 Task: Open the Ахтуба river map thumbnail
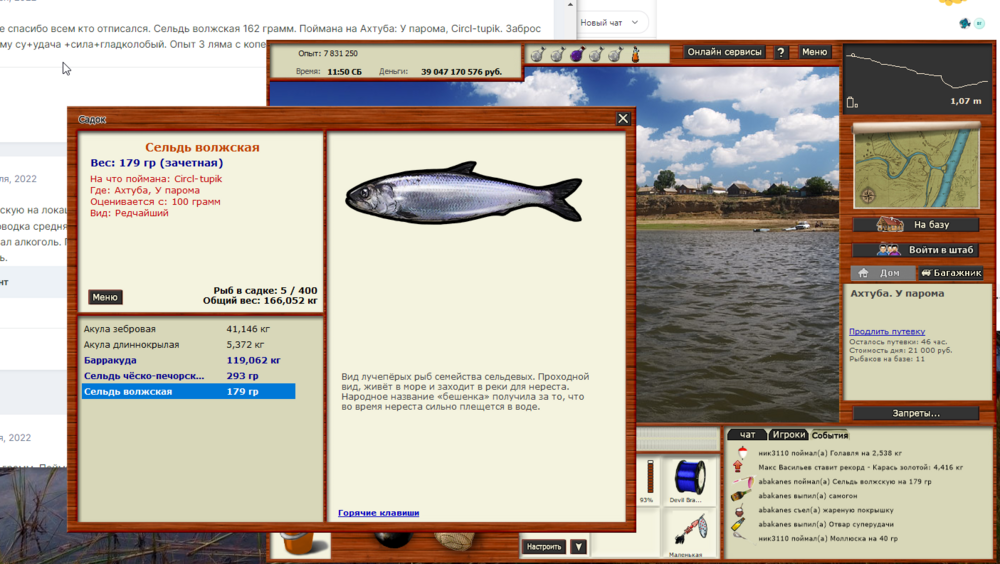916,167
